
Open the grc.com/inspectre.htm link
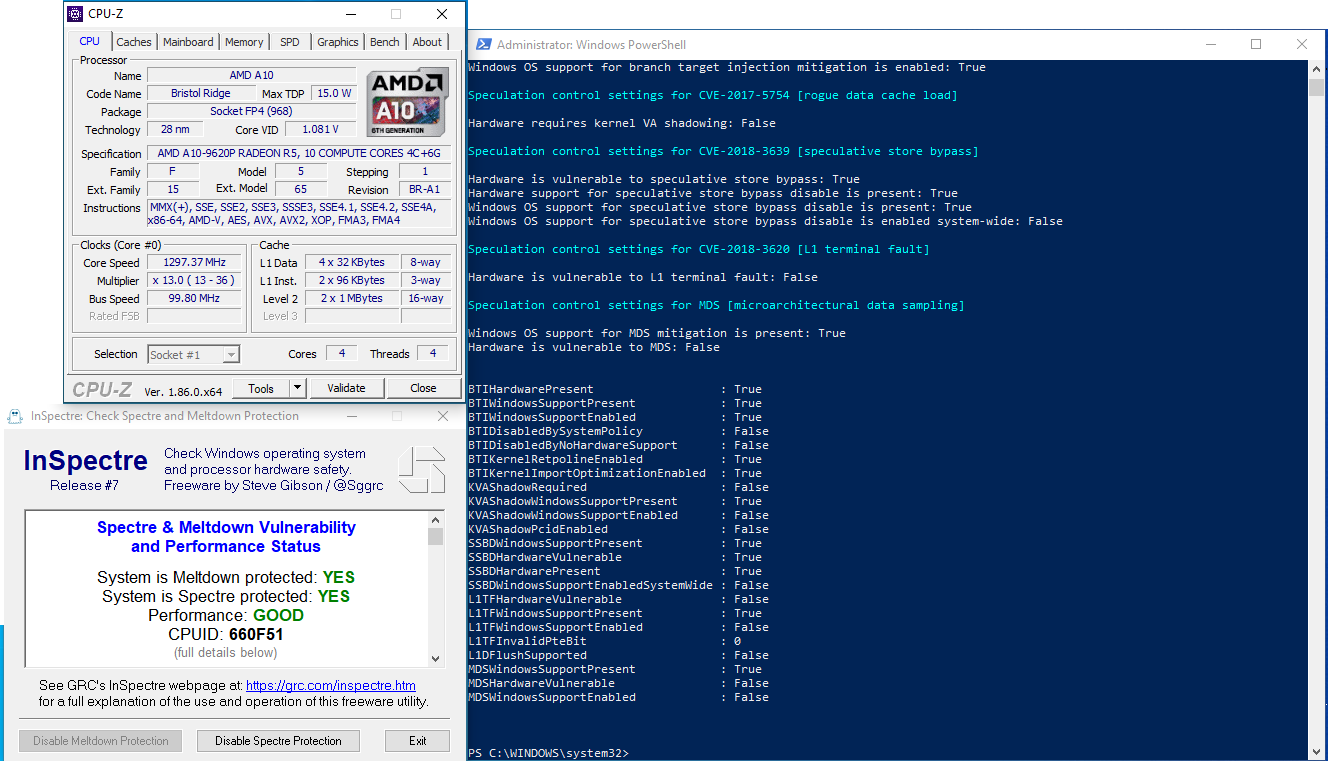pos(331,686)
